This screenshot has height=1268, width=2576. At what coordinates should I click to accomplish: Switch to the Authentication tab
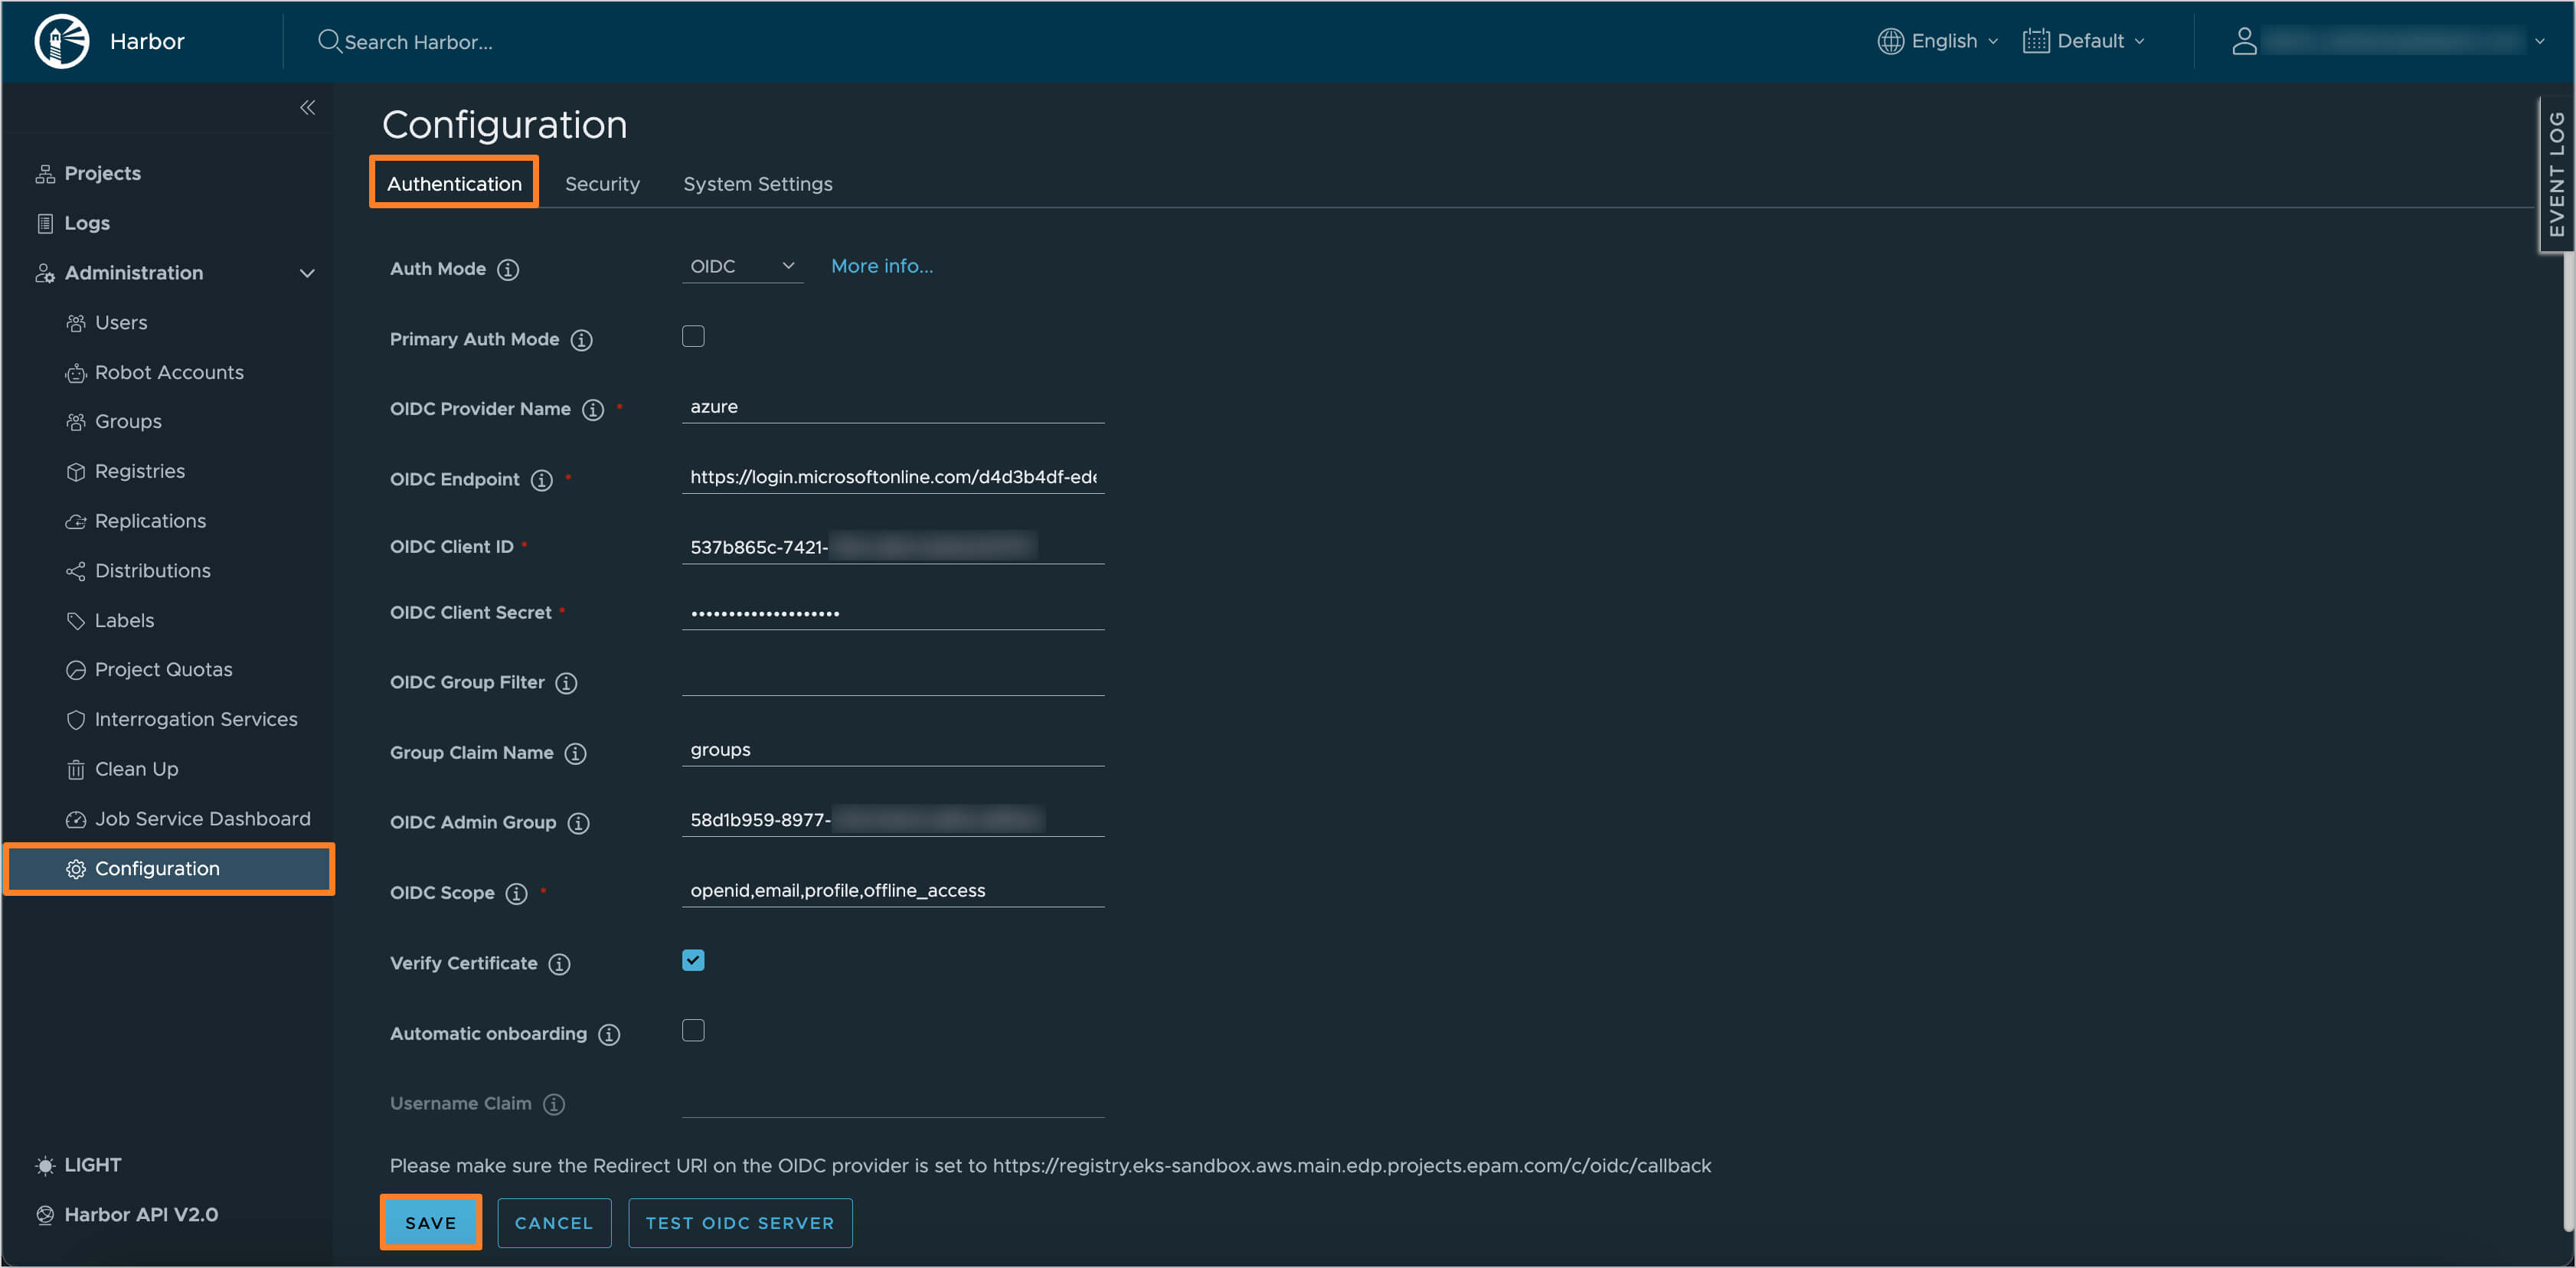454,184
